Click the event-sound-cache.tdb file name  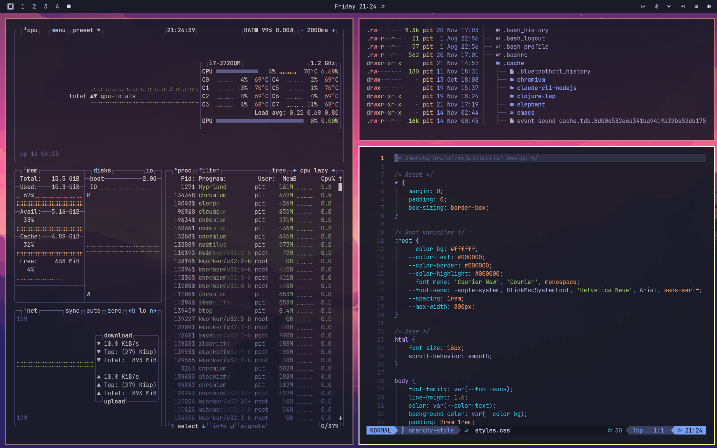[611, 121]
